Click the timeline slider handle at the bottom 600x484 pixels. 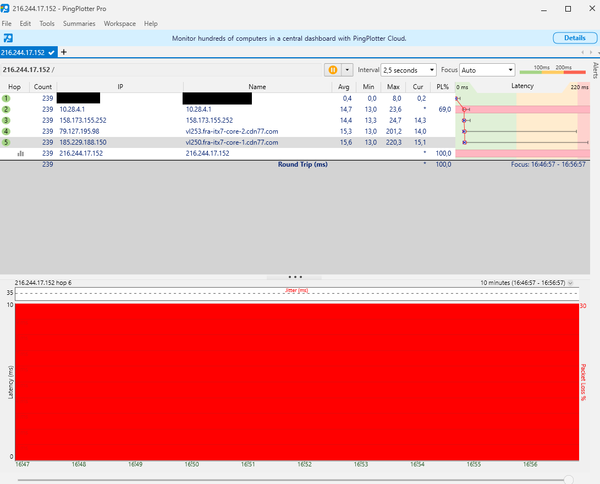point(569,480)
